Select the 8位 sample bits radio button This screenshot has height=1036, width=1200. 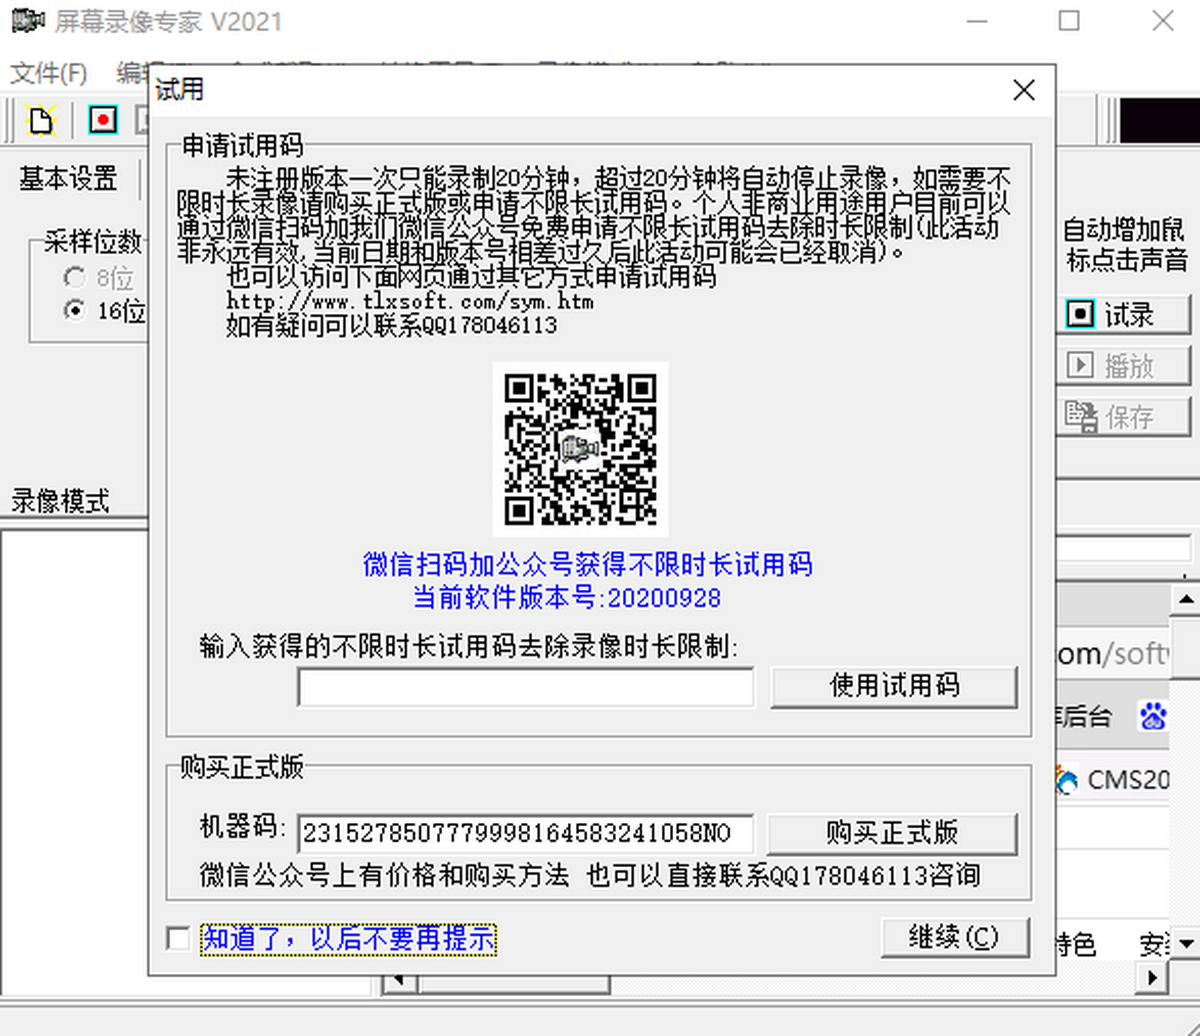coord(74,278)
